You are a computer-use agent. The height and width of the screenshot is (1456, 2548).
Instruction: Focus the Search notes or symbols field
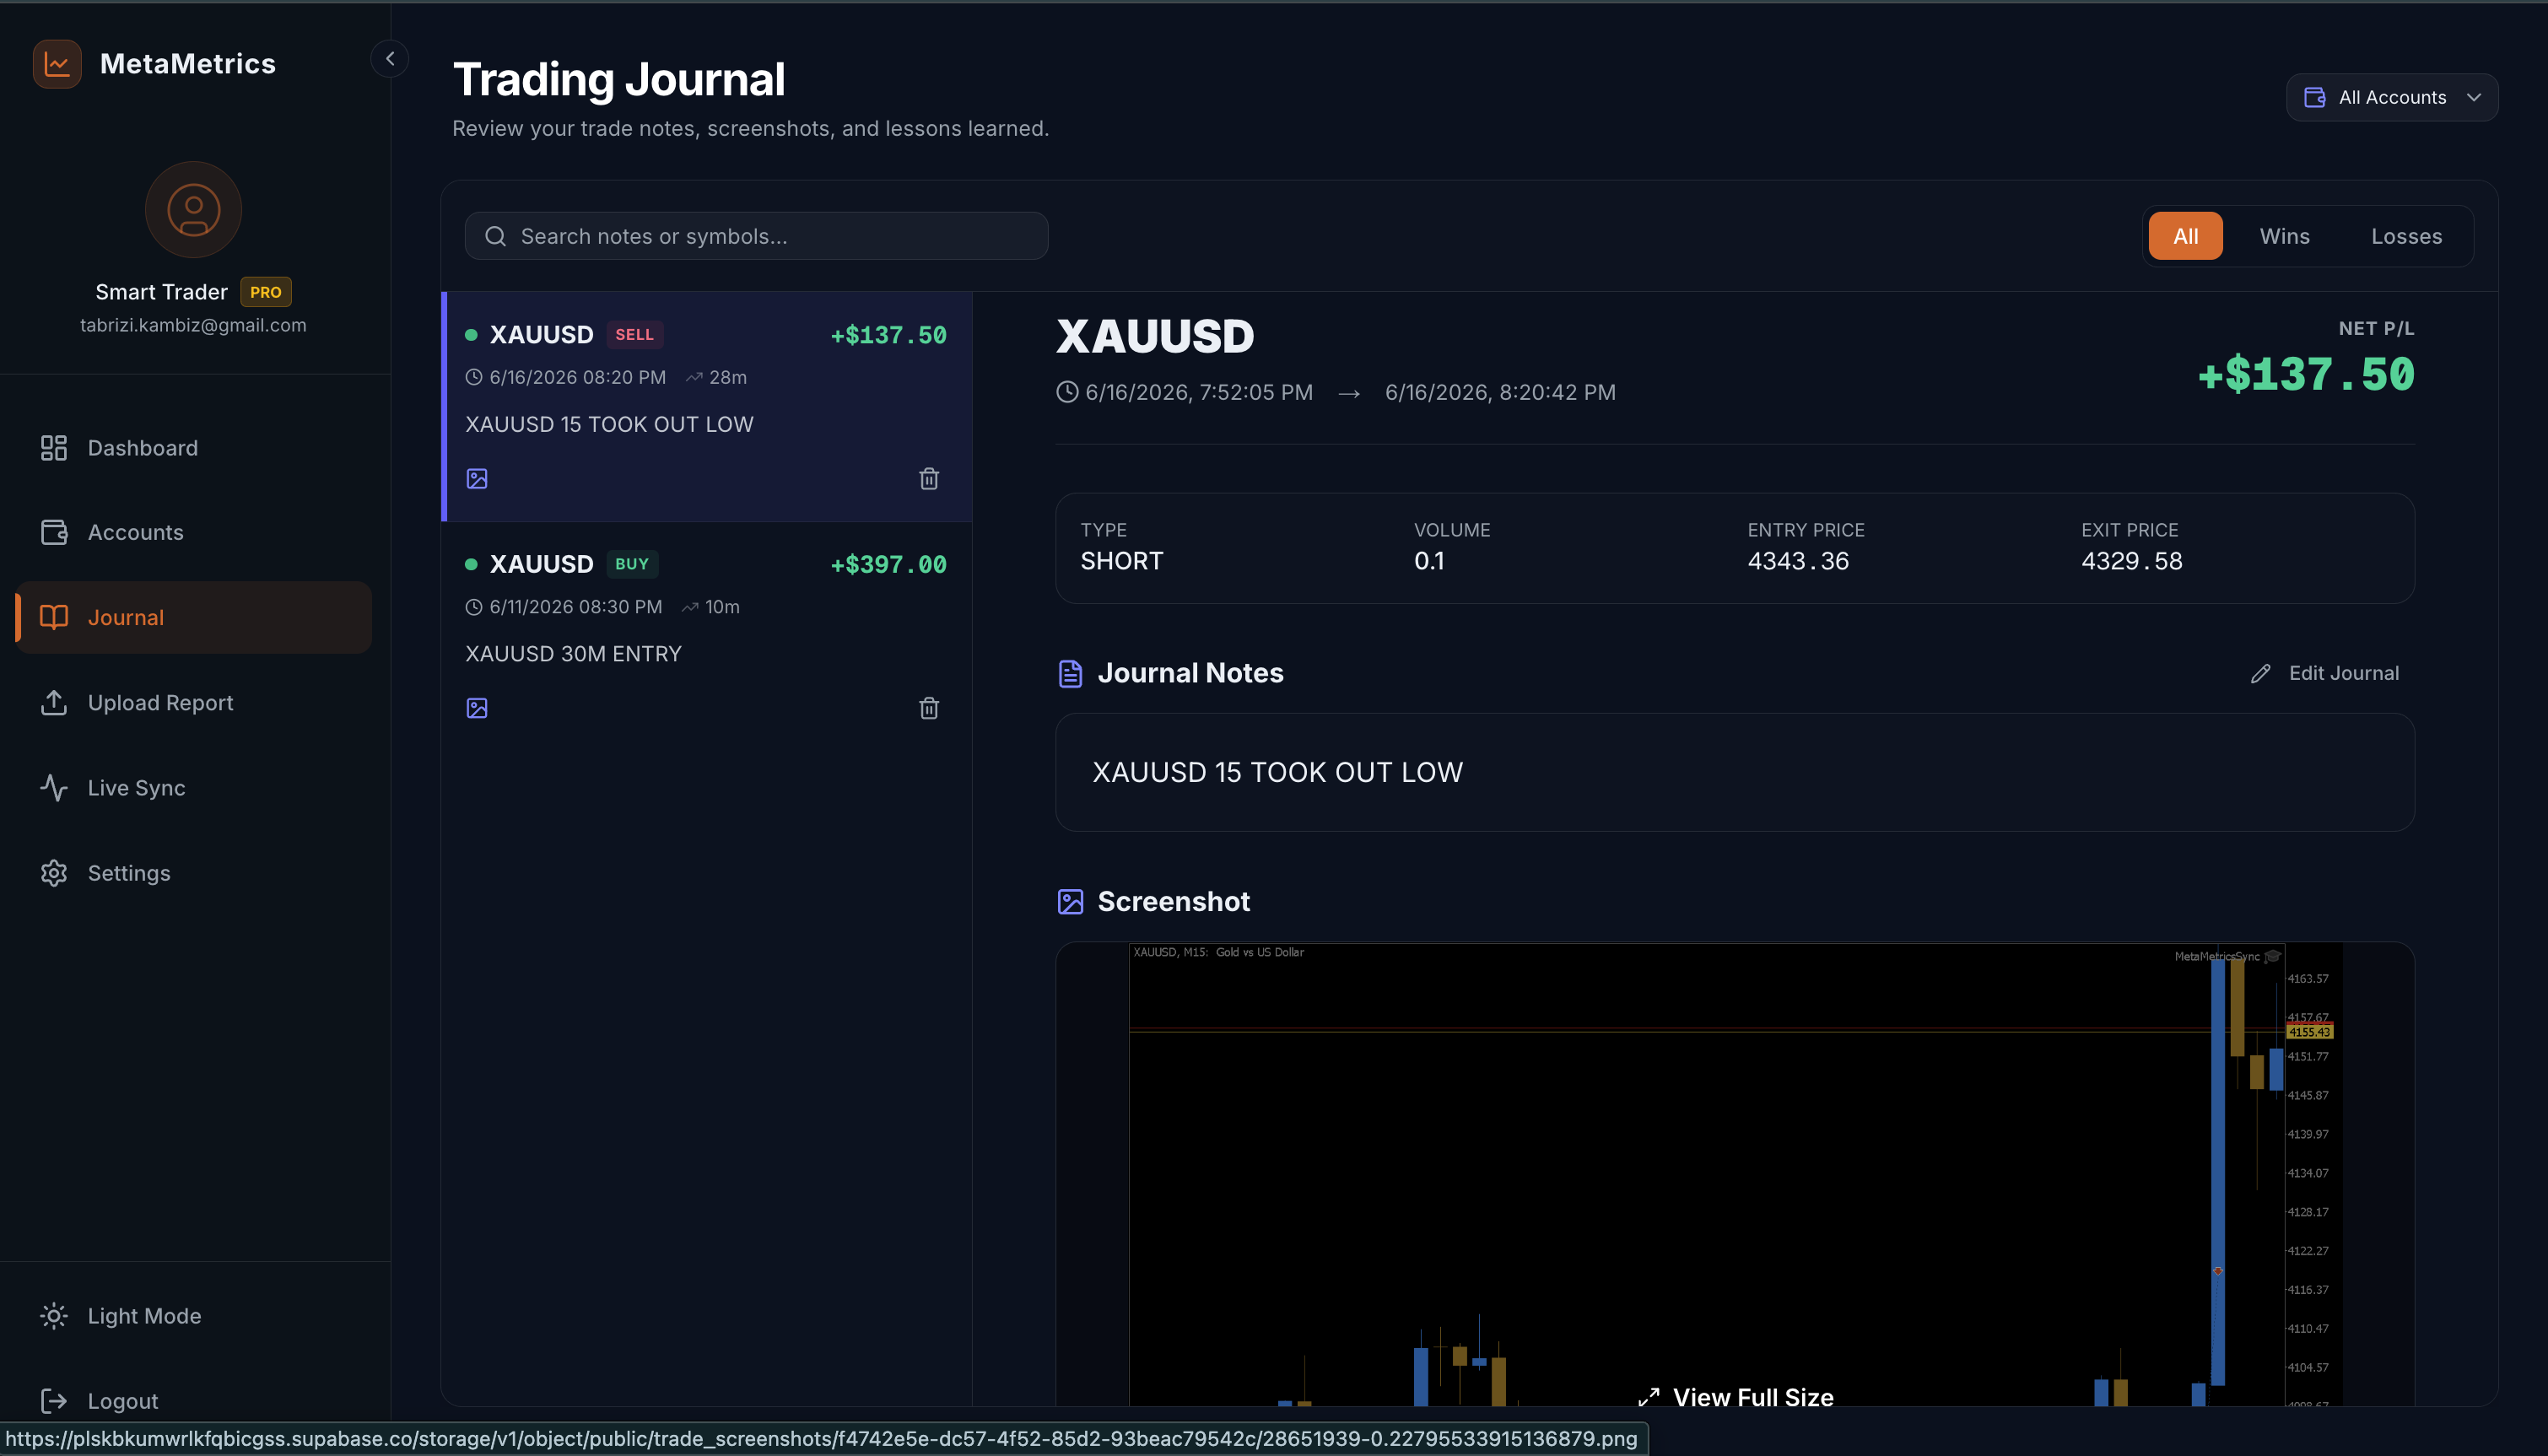(756, 236)
